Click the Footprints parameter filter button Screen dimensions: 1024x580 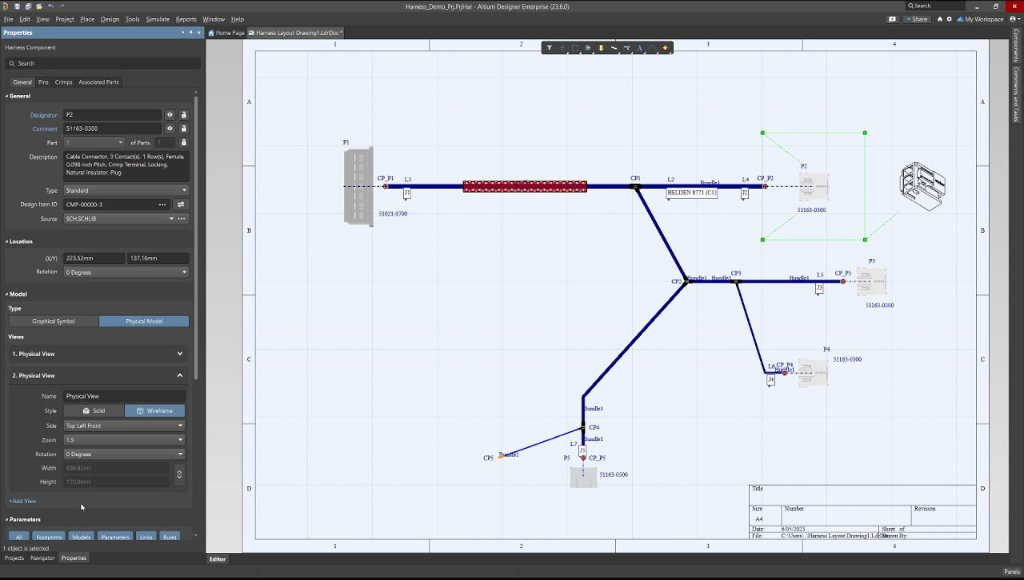coord(49,537)
